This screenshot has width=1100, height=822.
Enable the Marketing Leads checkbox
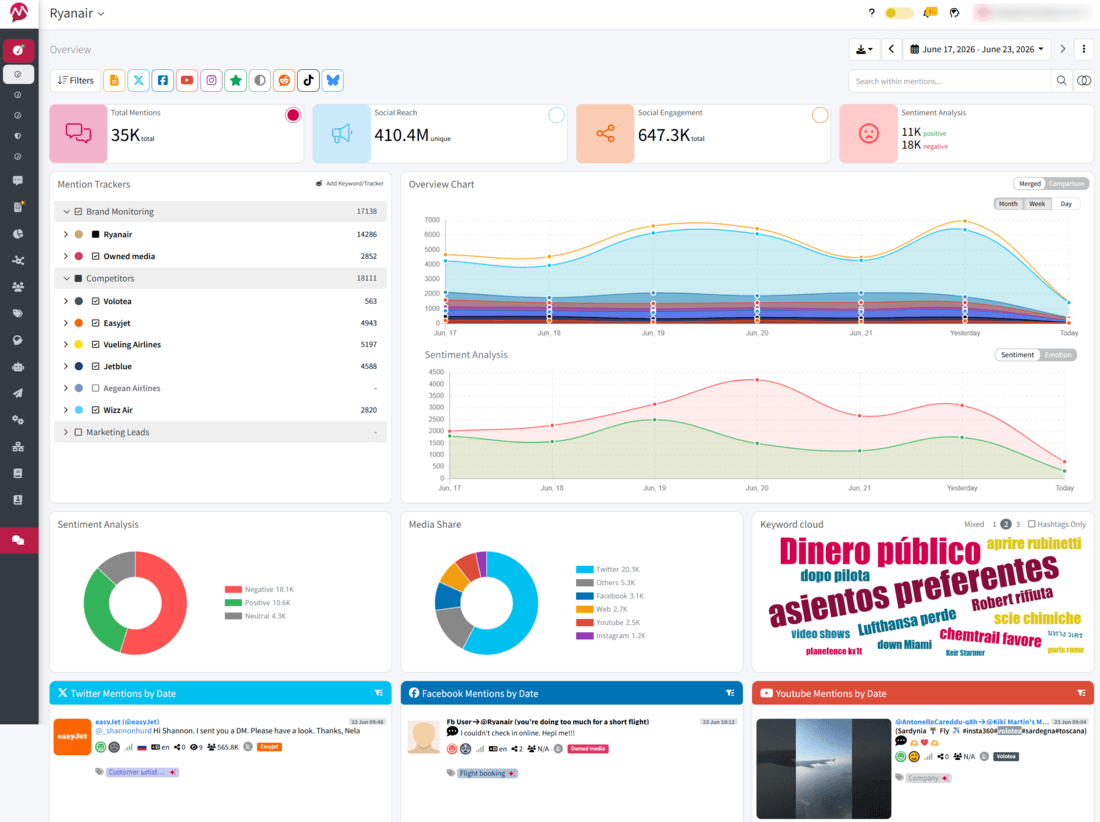coord(79,432)
